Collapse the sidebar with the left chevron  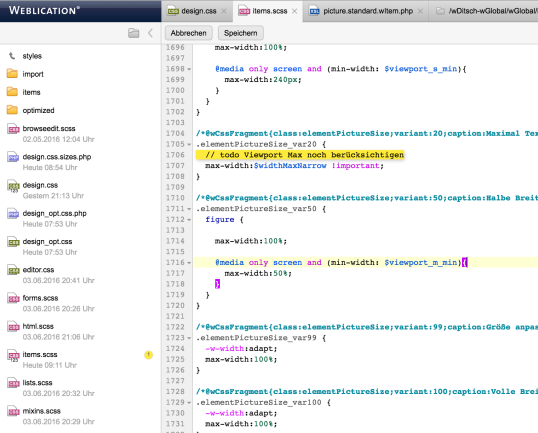point(150,33)
